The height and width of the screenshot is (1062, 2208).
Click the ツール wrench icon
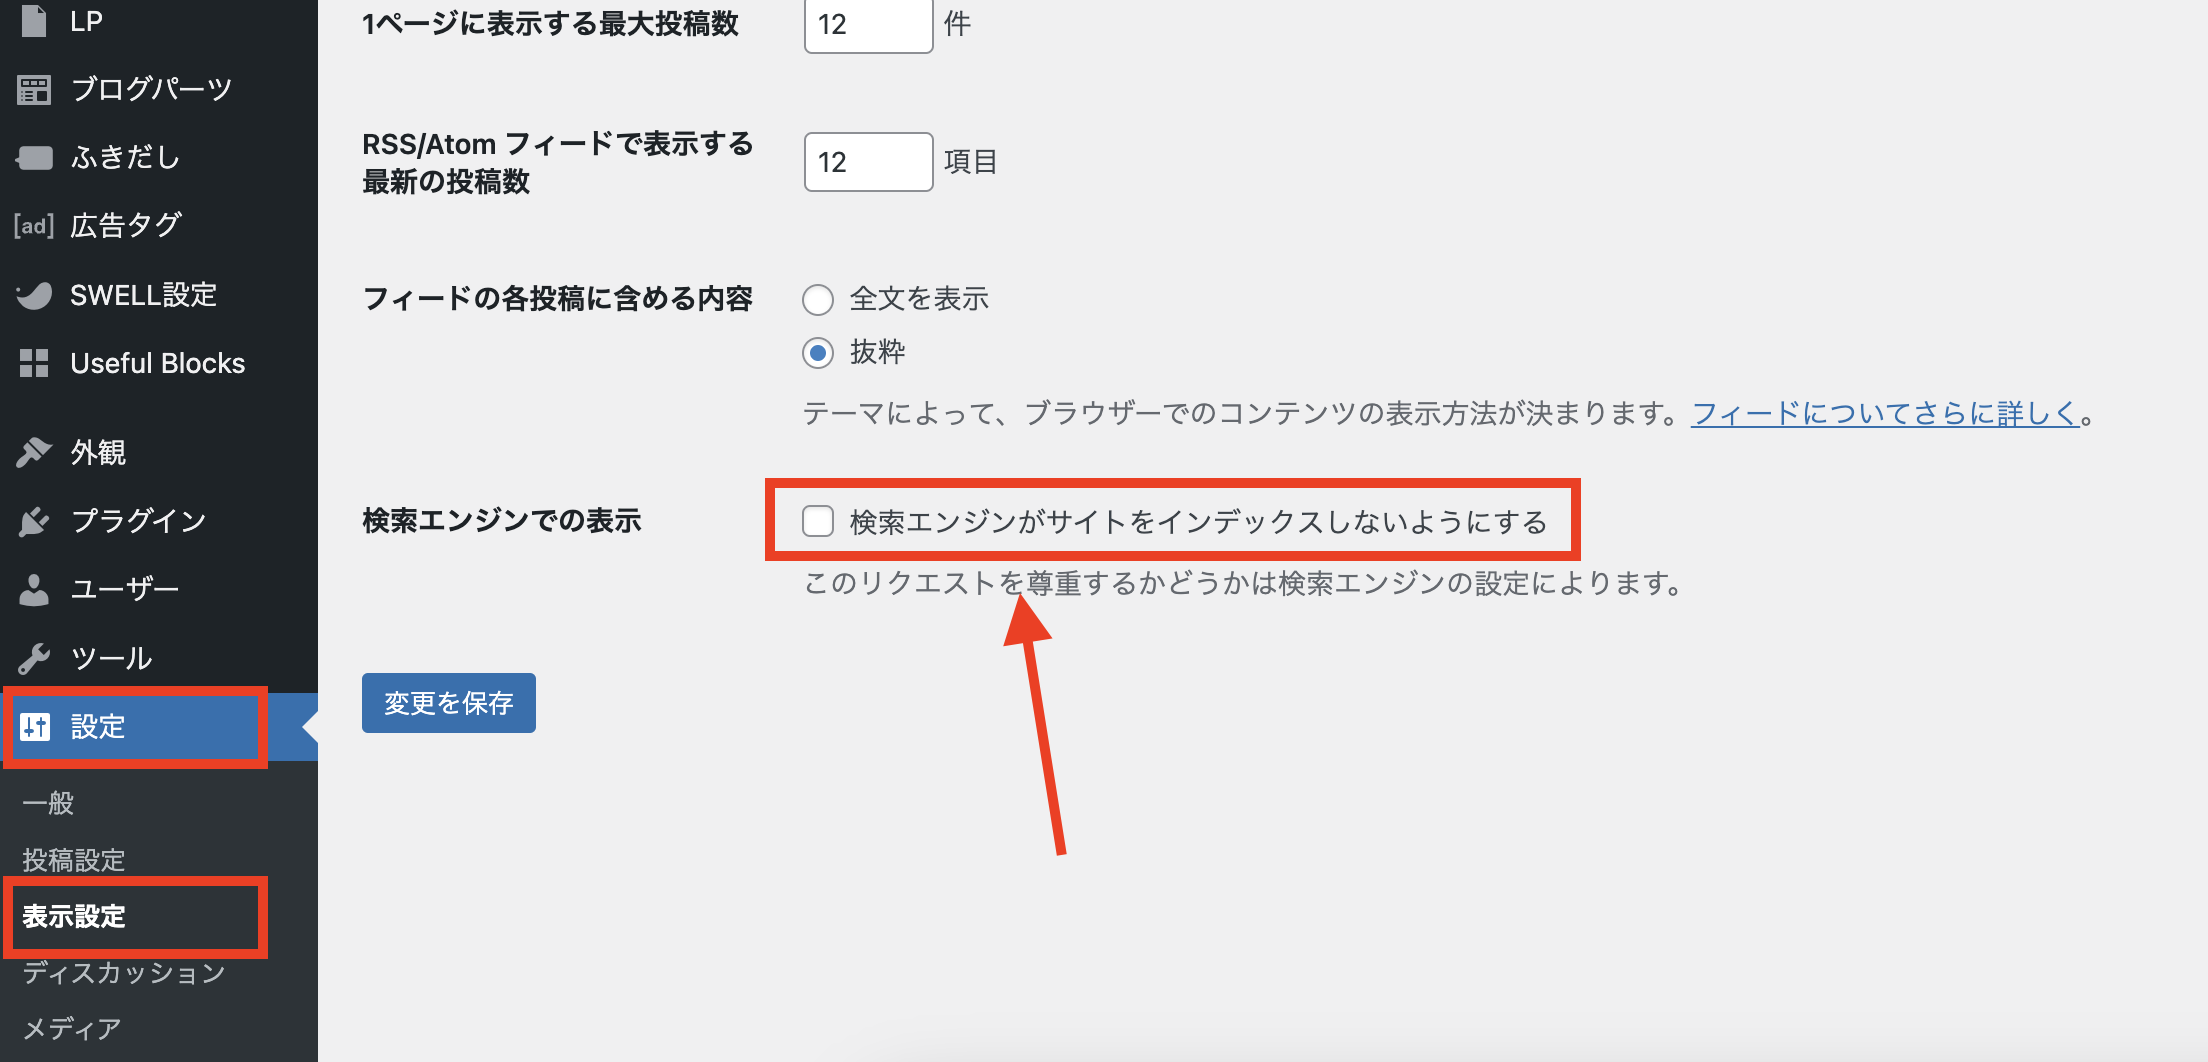tap(34, 658)
